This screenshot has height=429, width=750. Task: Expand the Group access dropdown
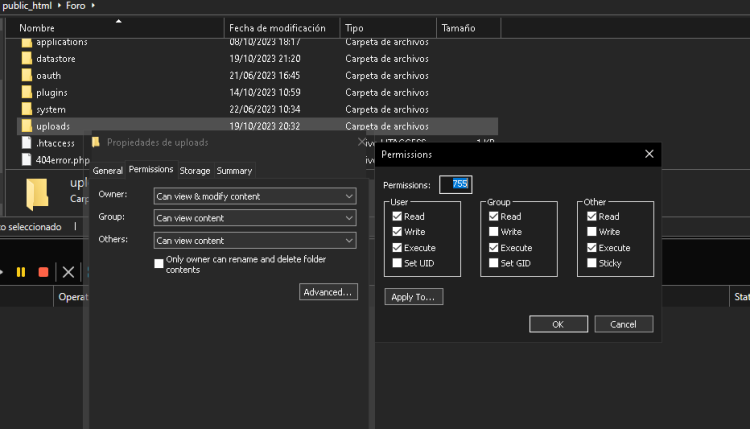(x=255, y=218)
